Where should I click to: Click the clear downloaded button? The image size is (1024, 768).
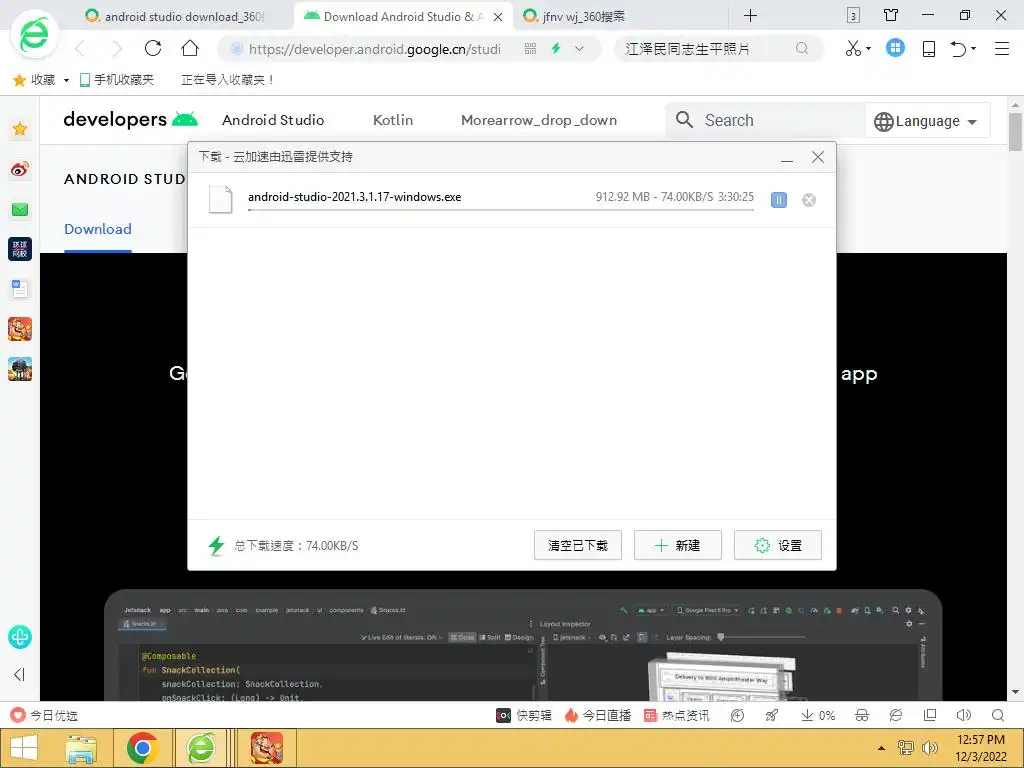(x=577, y=545)
